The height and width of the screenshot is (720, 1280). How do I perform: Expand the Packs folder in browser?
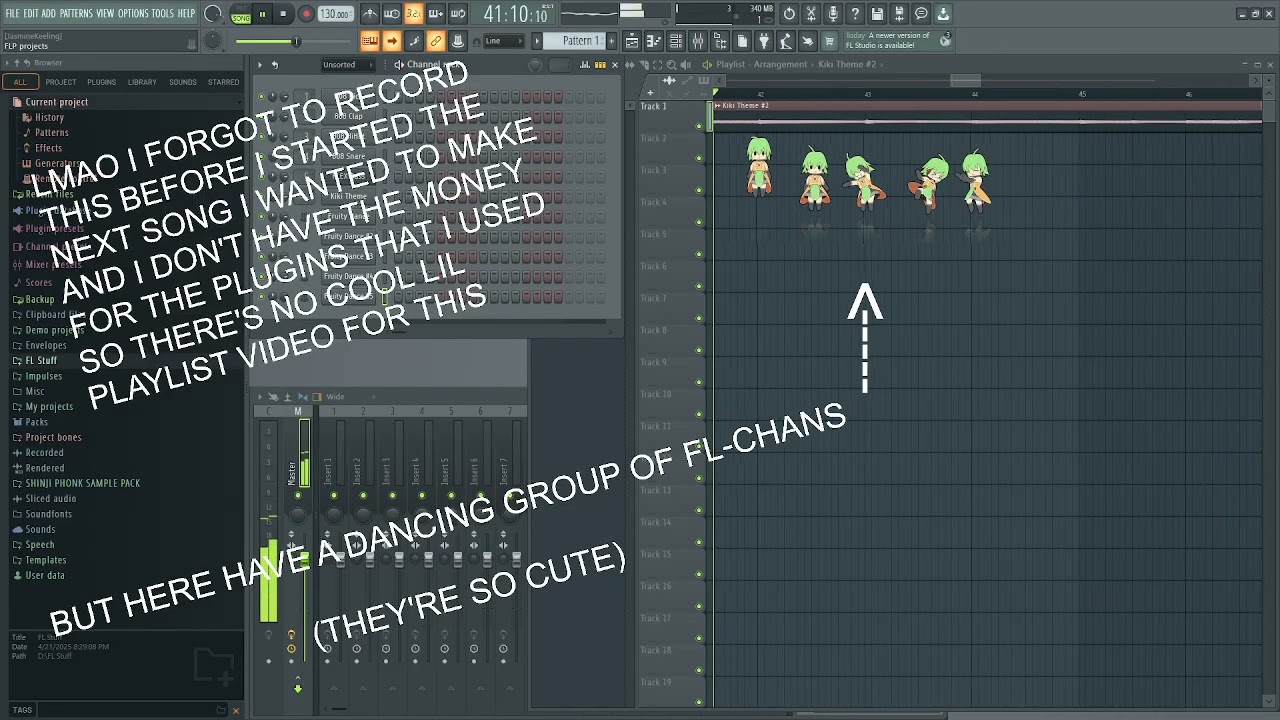click(x=36, y=422)
